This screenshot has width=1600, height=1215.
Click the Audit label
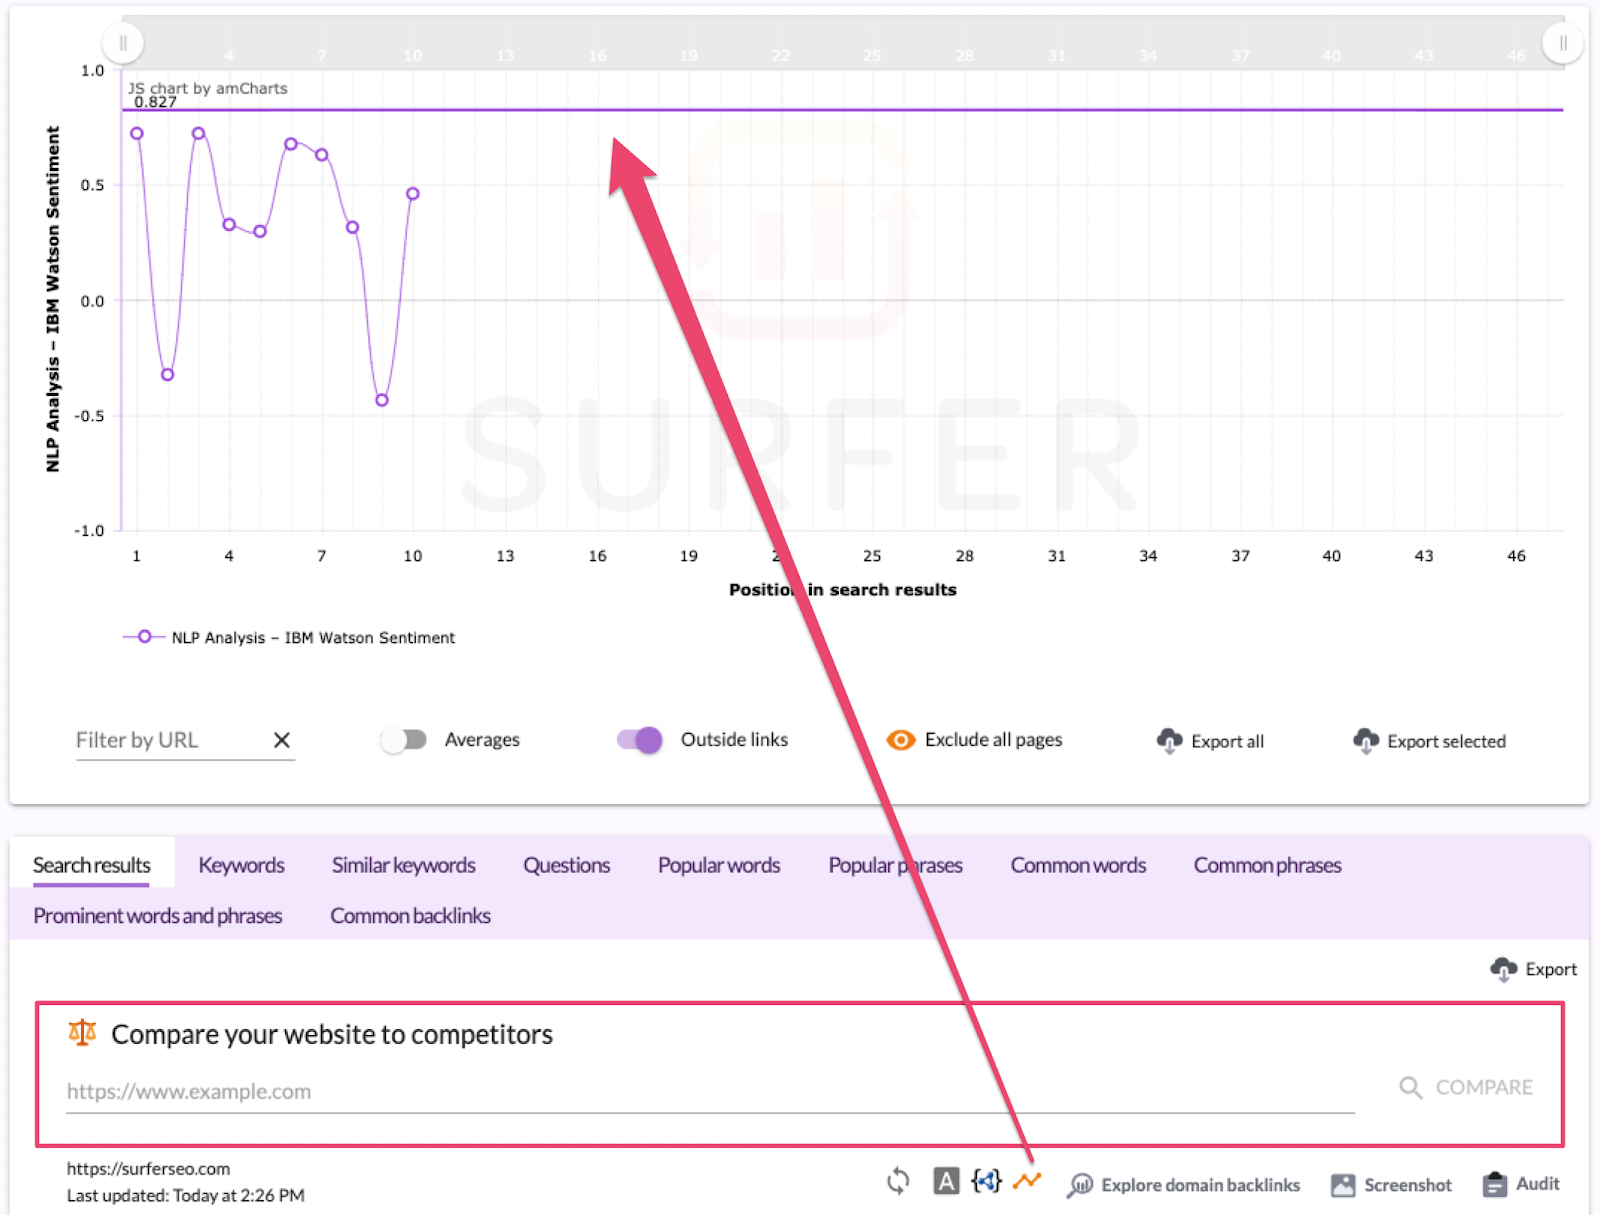pos(1537,1184)
